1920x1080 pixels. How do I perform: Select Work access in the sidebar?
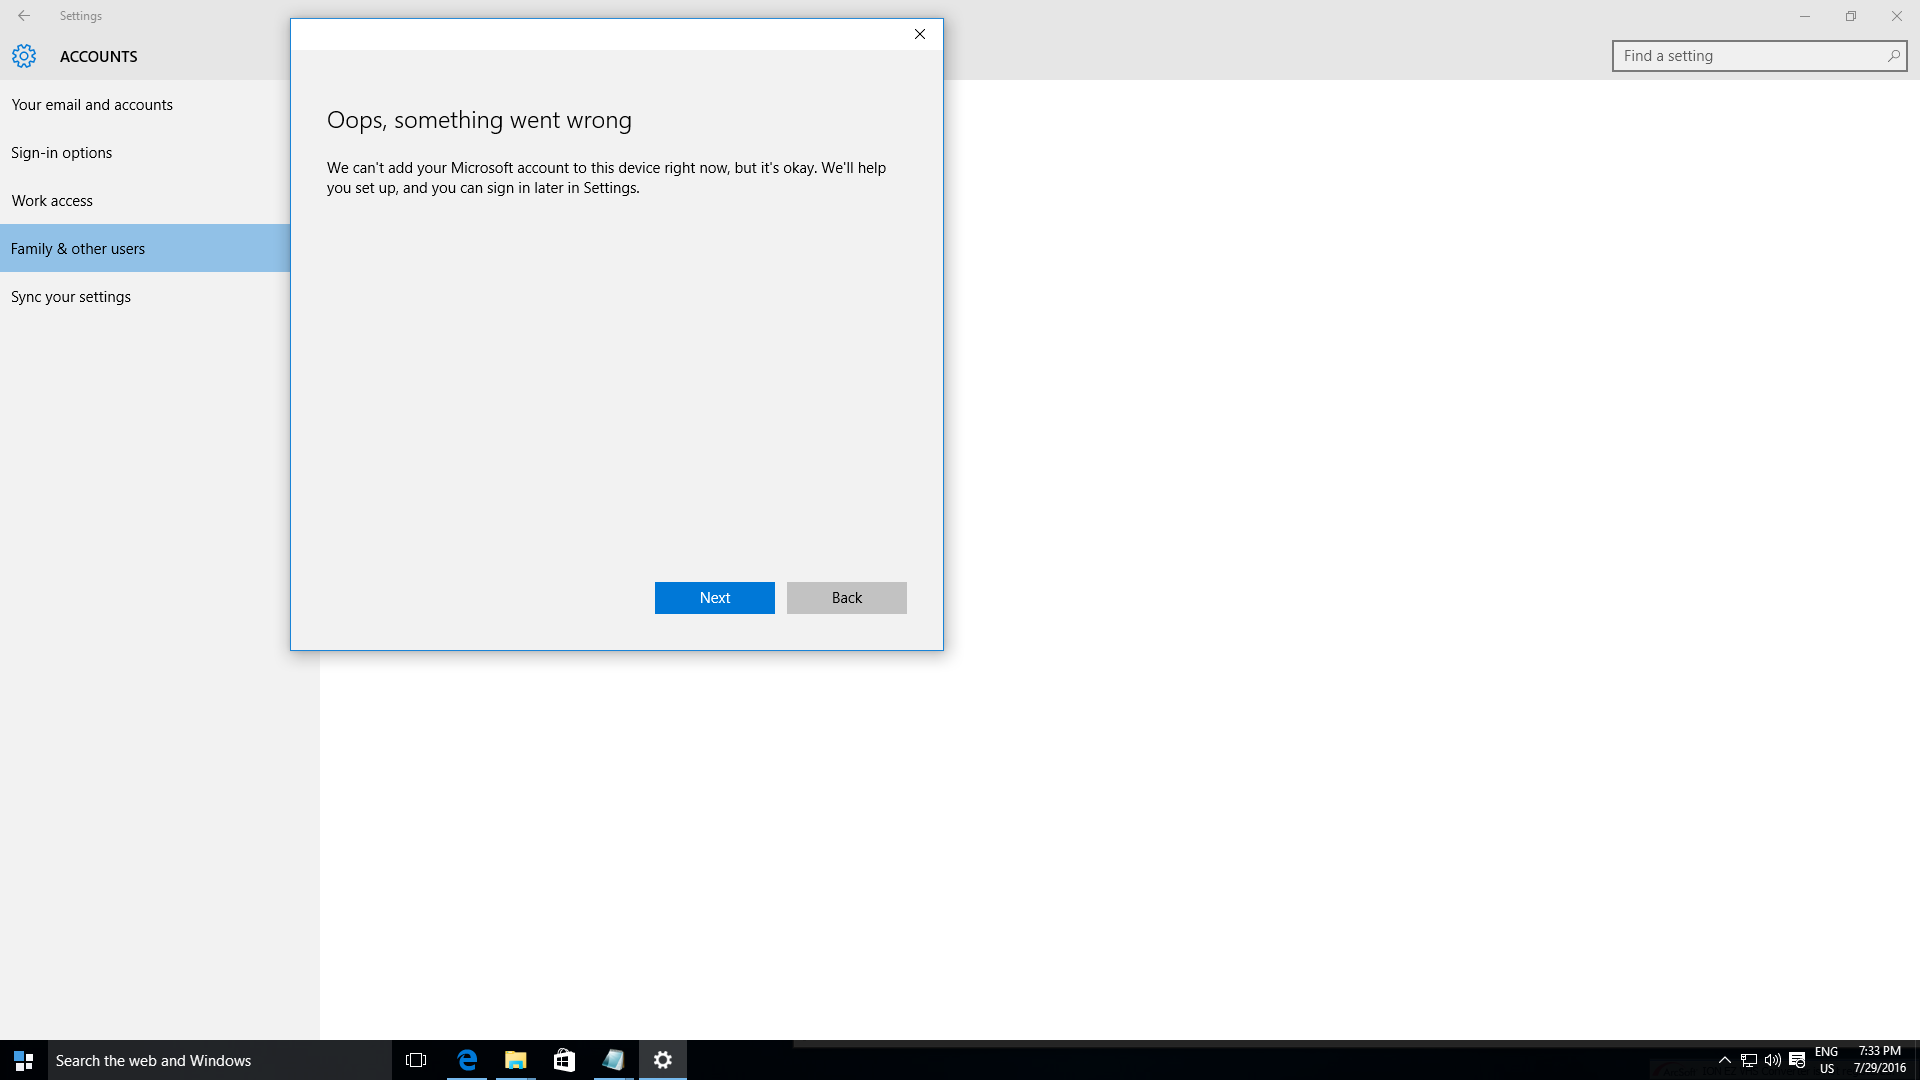[145, 201]
